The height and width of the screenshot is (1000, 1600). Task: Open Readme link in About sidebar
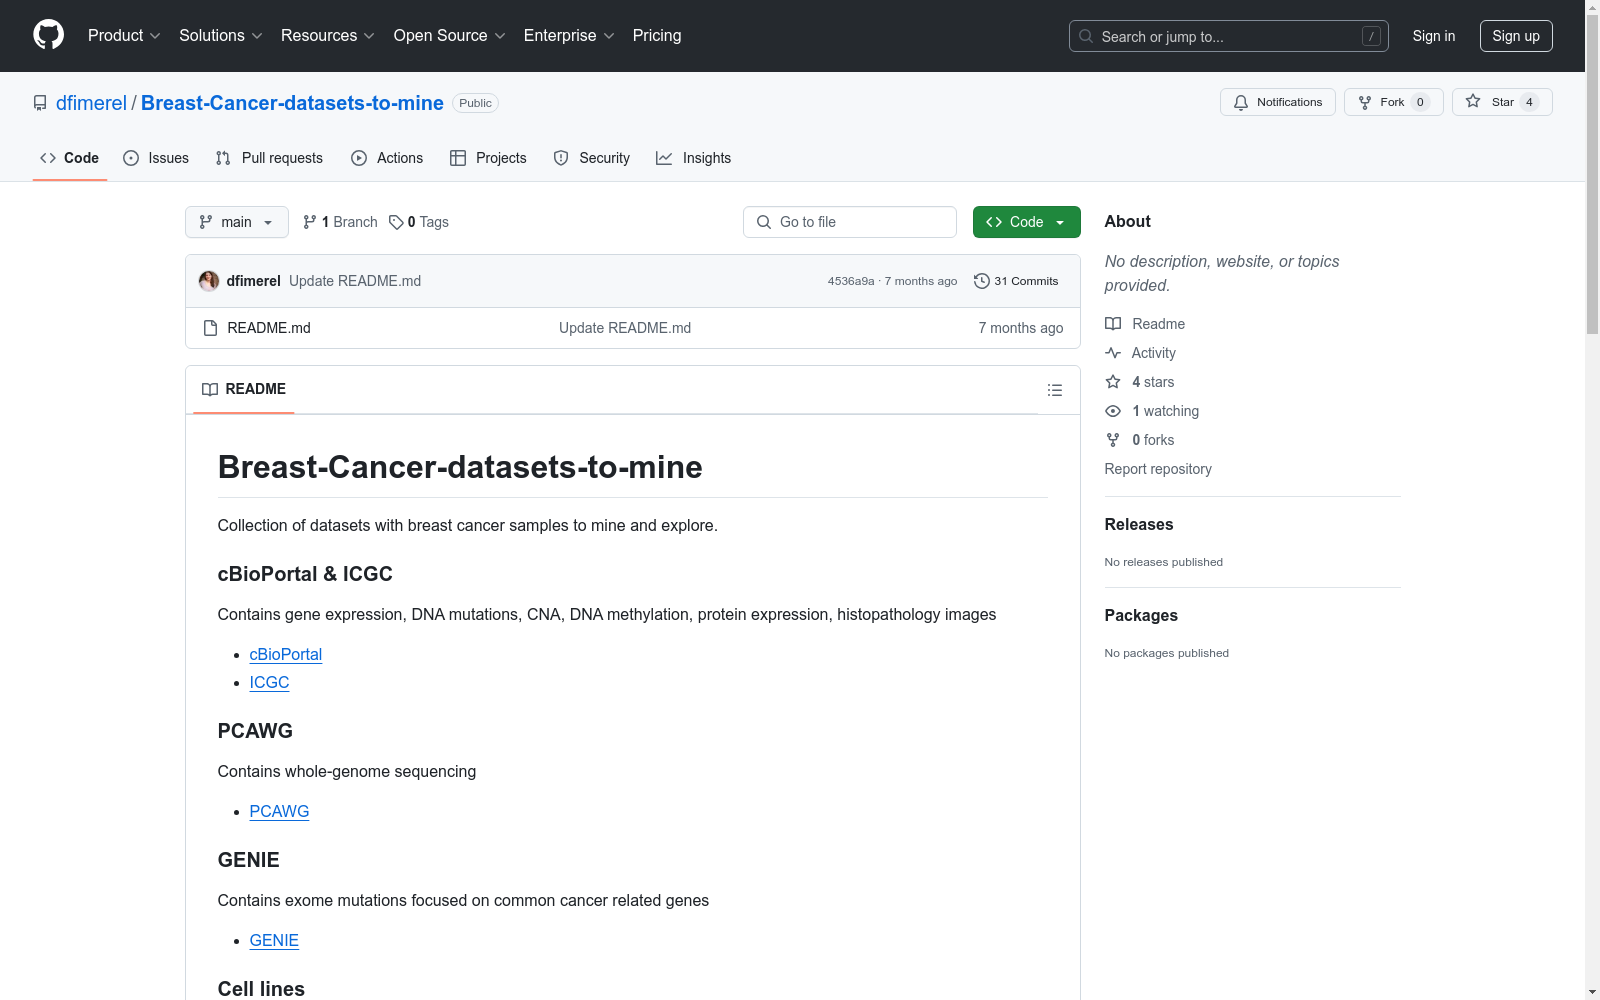pos(1145,324)
